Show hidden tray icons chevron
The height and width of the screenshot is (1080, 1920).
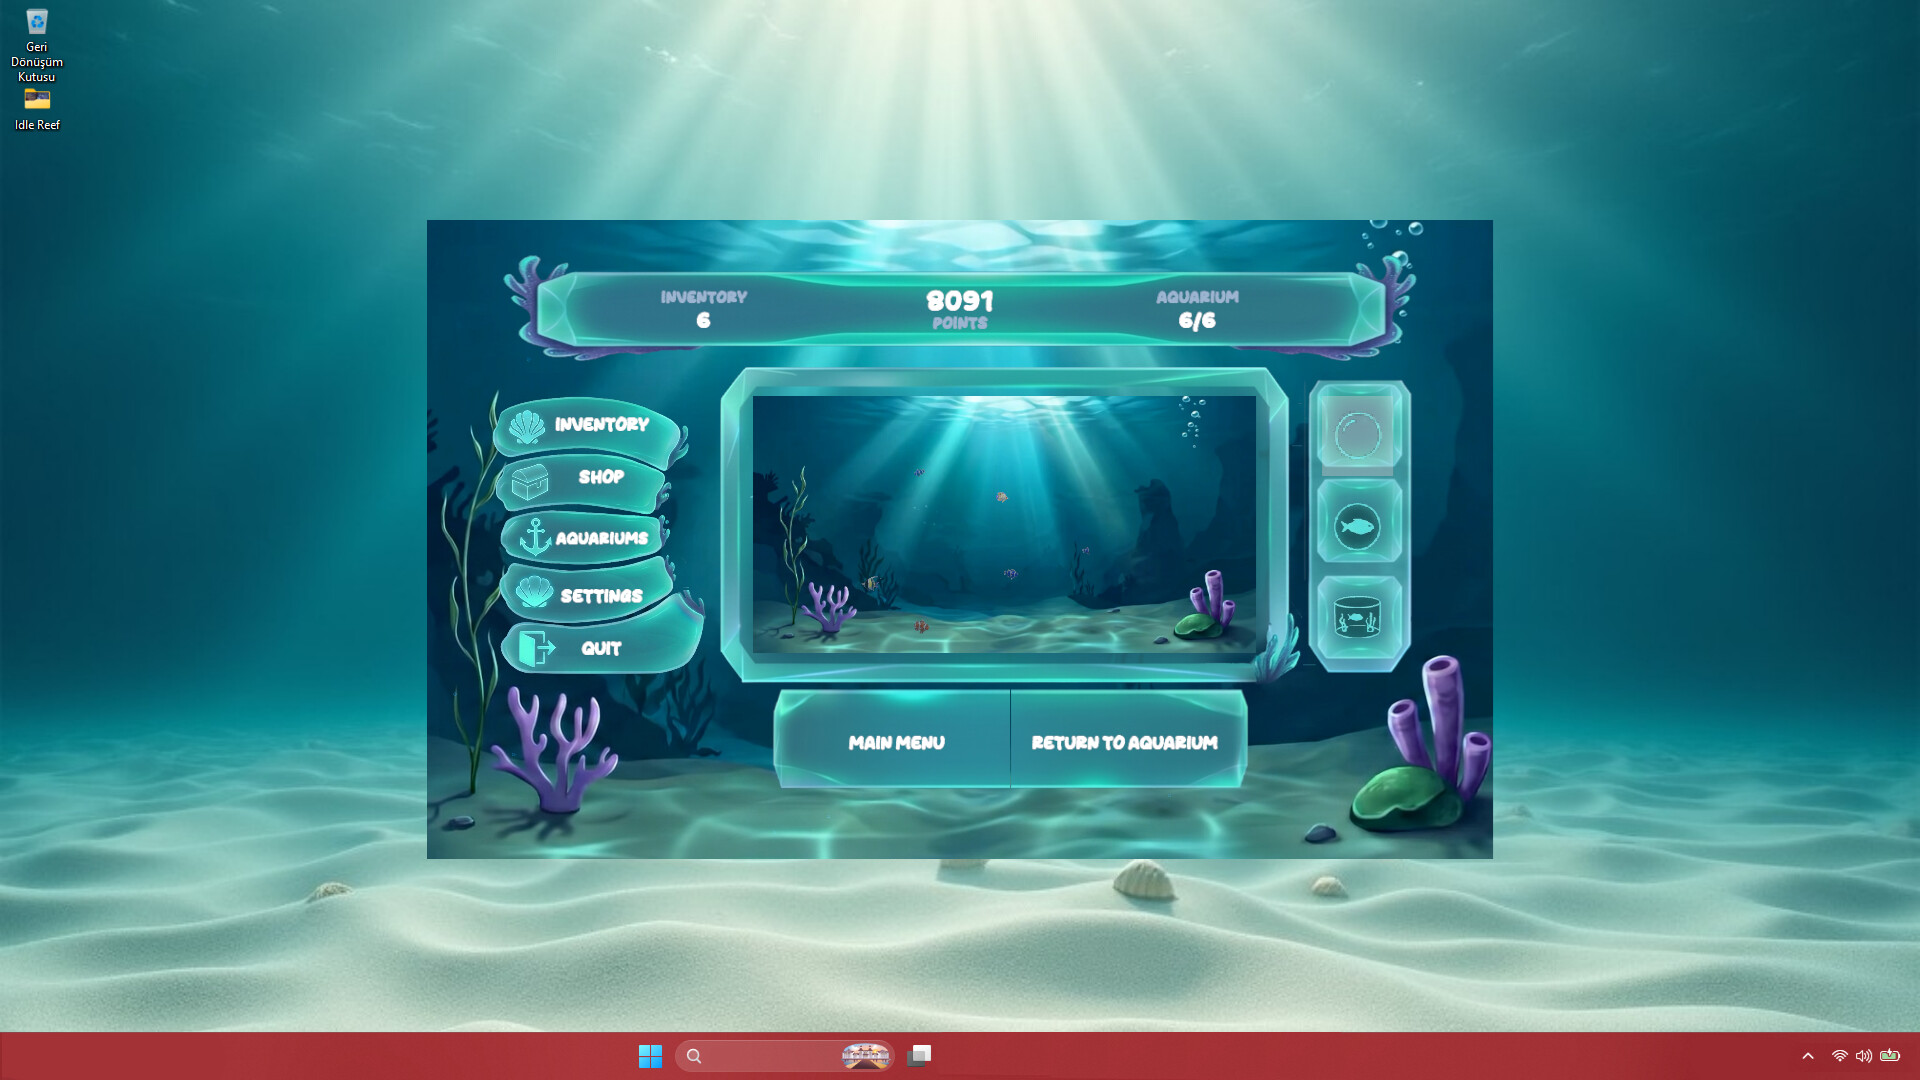tap(1808, 1056)
